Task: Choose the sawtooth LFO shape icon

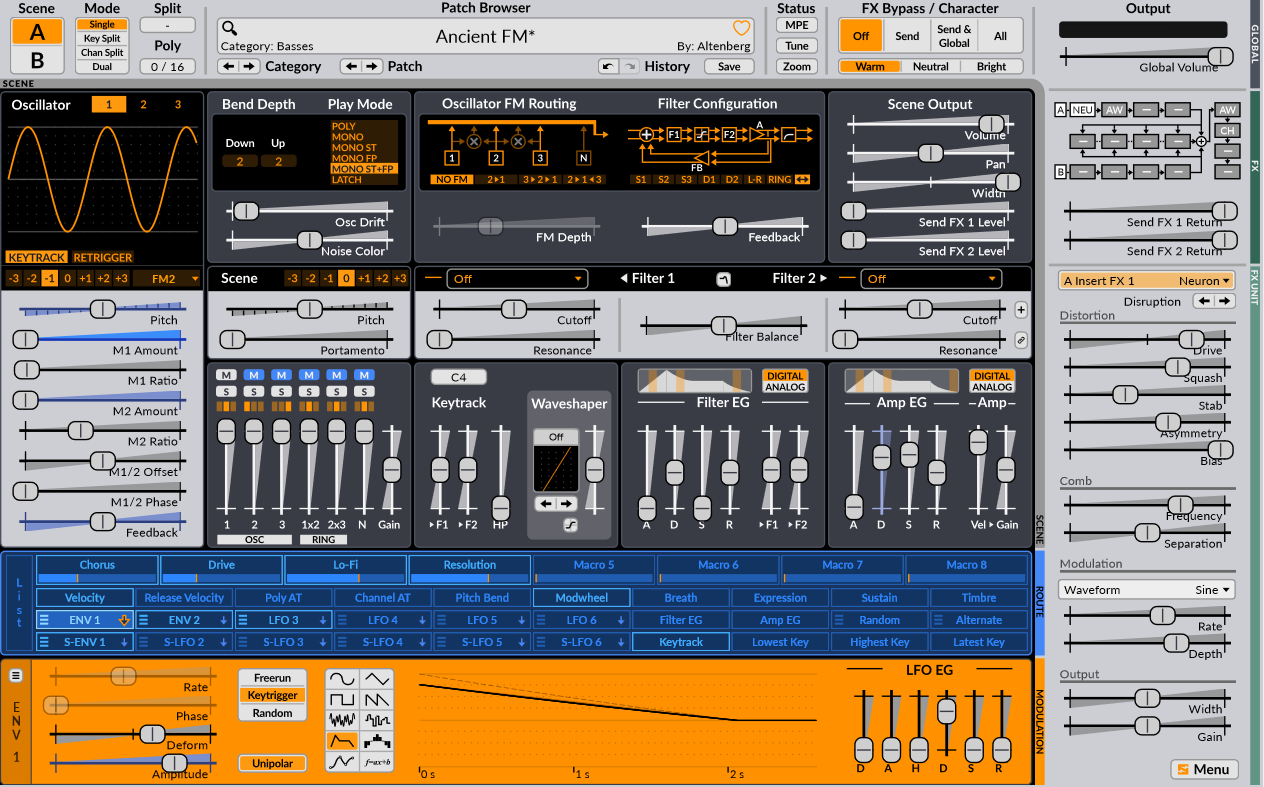Action: point(377,699)
